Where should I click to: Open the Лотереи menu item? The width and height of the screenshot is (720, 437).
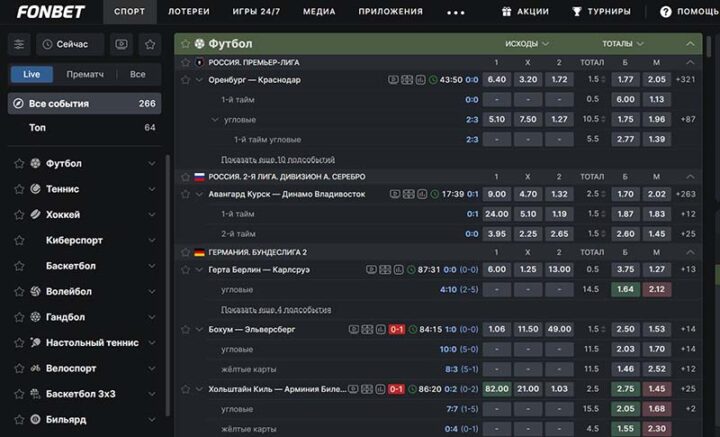coord(189,12)
